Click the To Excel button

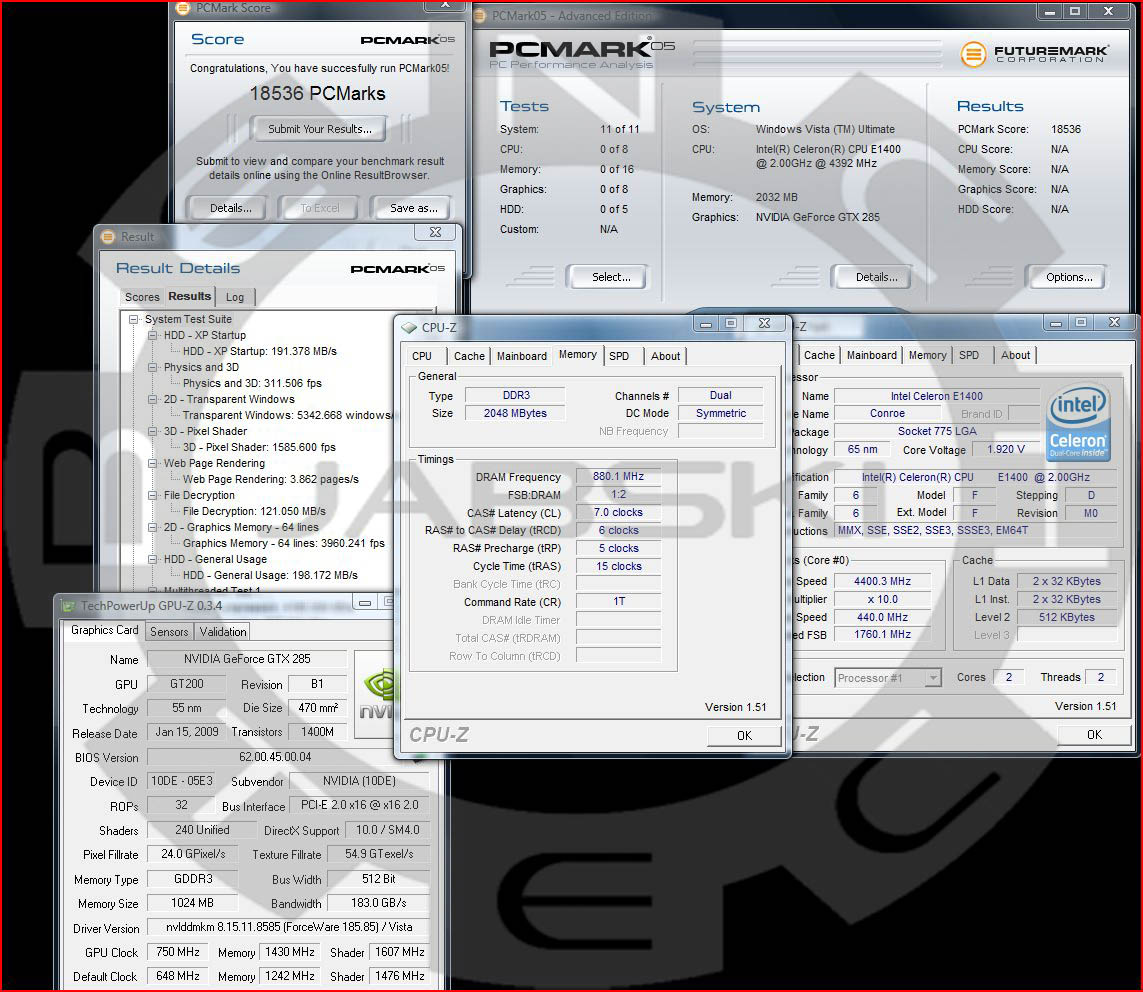[320, 208]
